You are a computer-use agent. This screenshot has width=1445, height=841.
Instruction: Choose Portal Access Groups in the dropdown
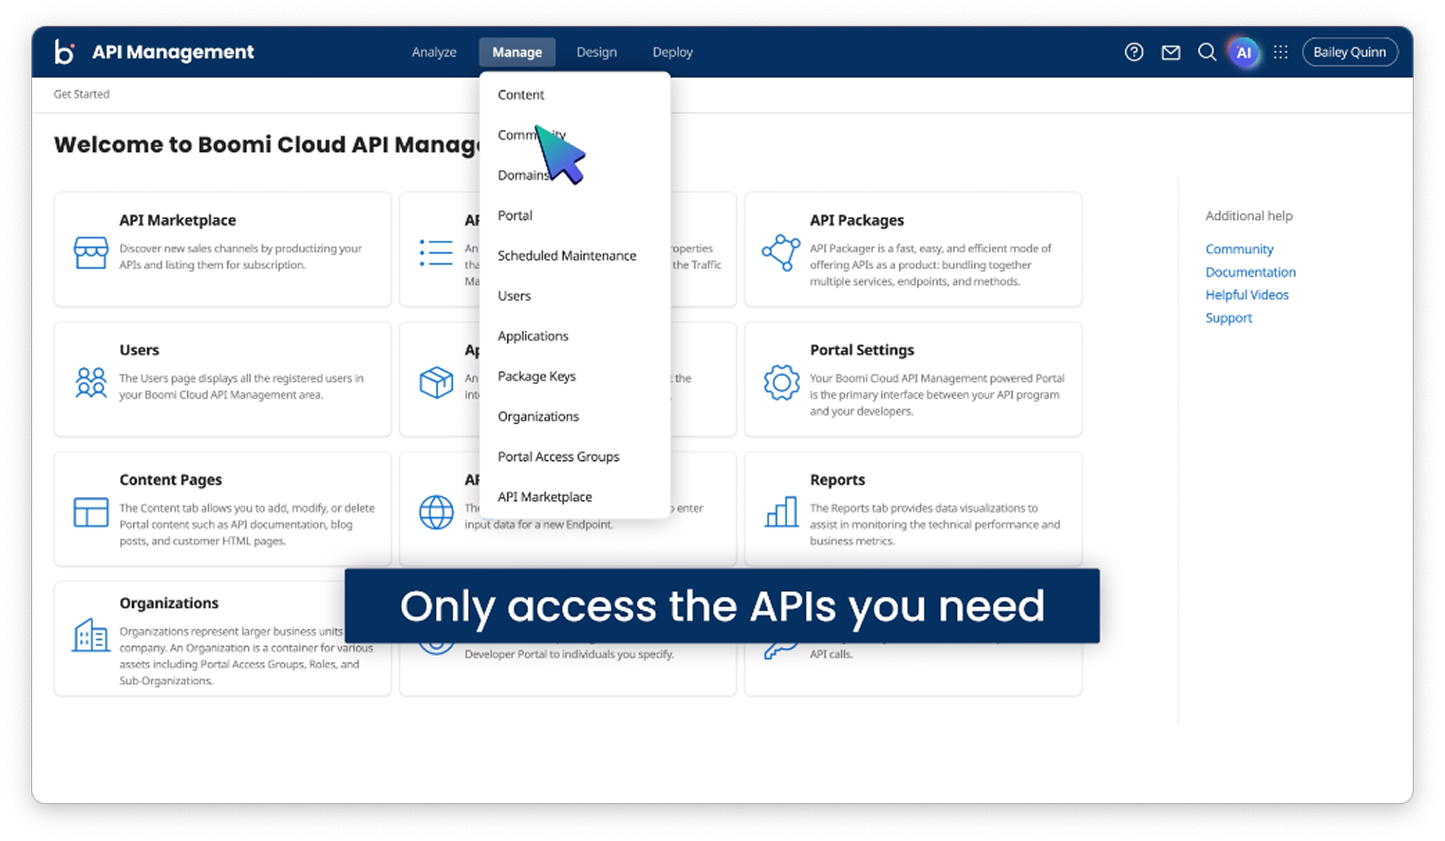(558, 456)
